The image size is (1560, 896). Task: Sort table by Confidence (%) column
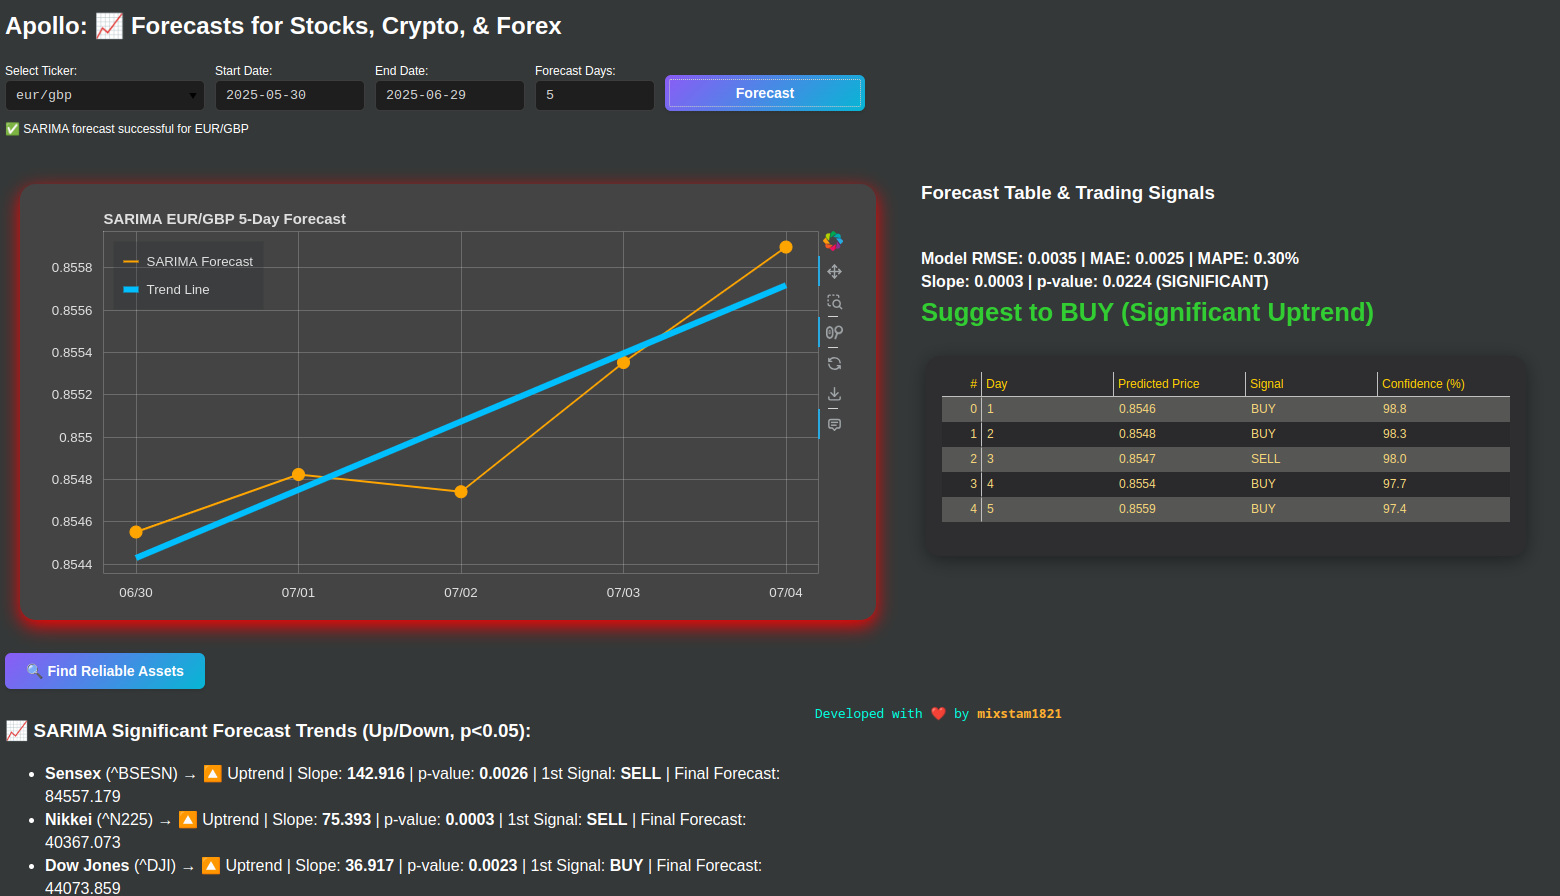(1422, 384)
